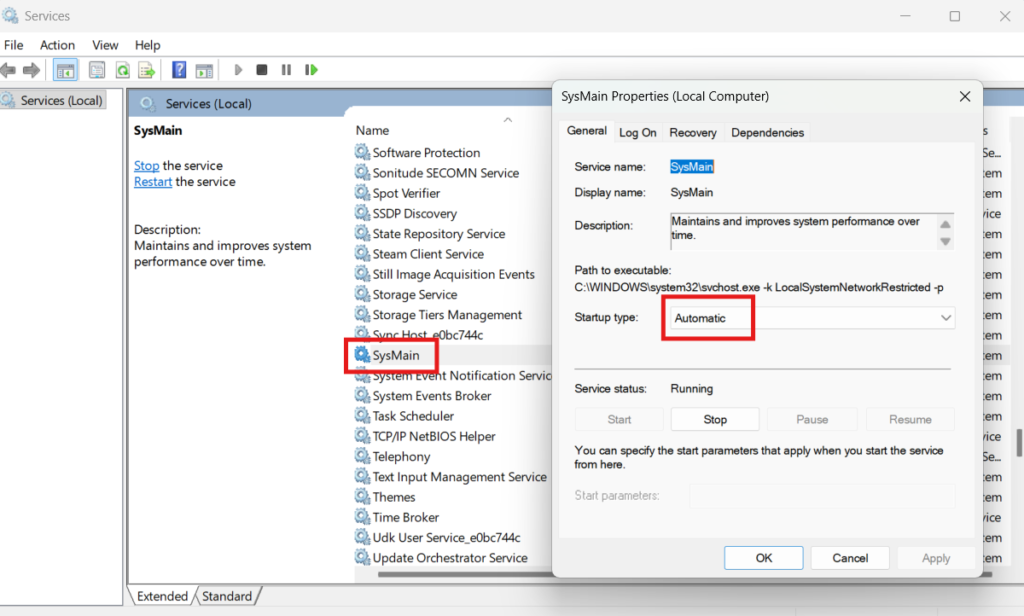Open the blue Help question mark icon
1024x616 pixels.
pyautogui.click(x=179, y=70)
